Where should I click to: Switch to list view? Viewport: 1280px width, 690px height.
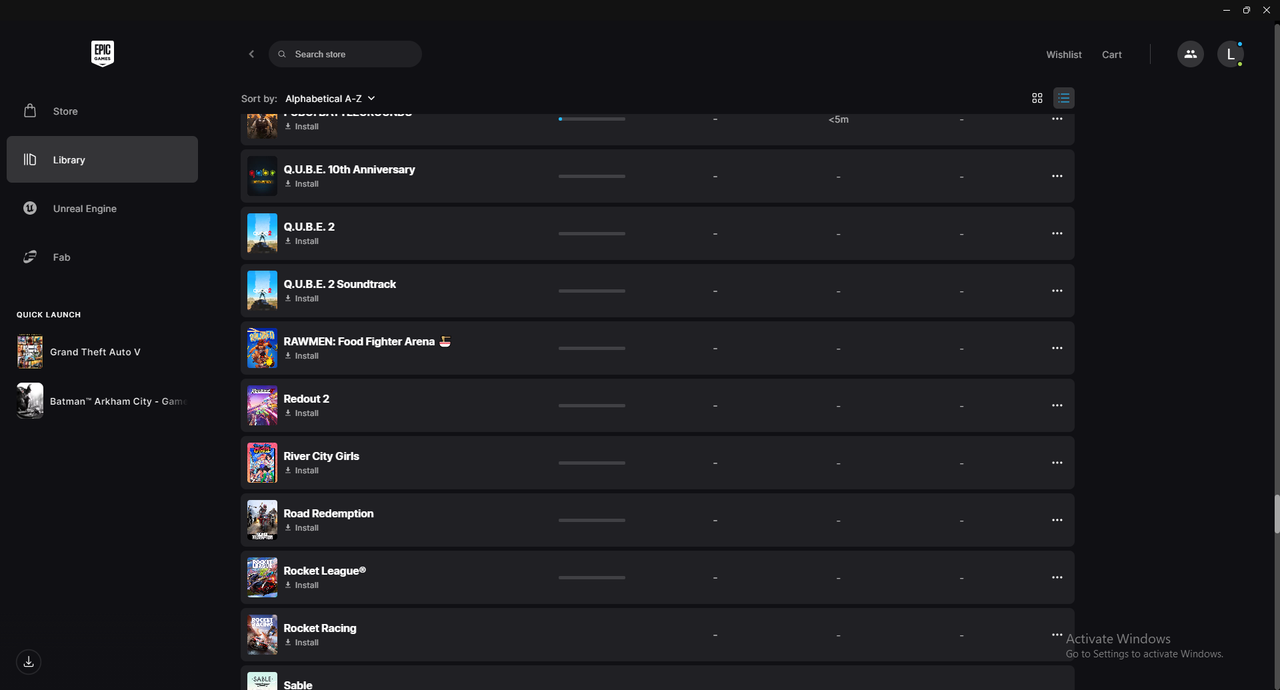1064,98
